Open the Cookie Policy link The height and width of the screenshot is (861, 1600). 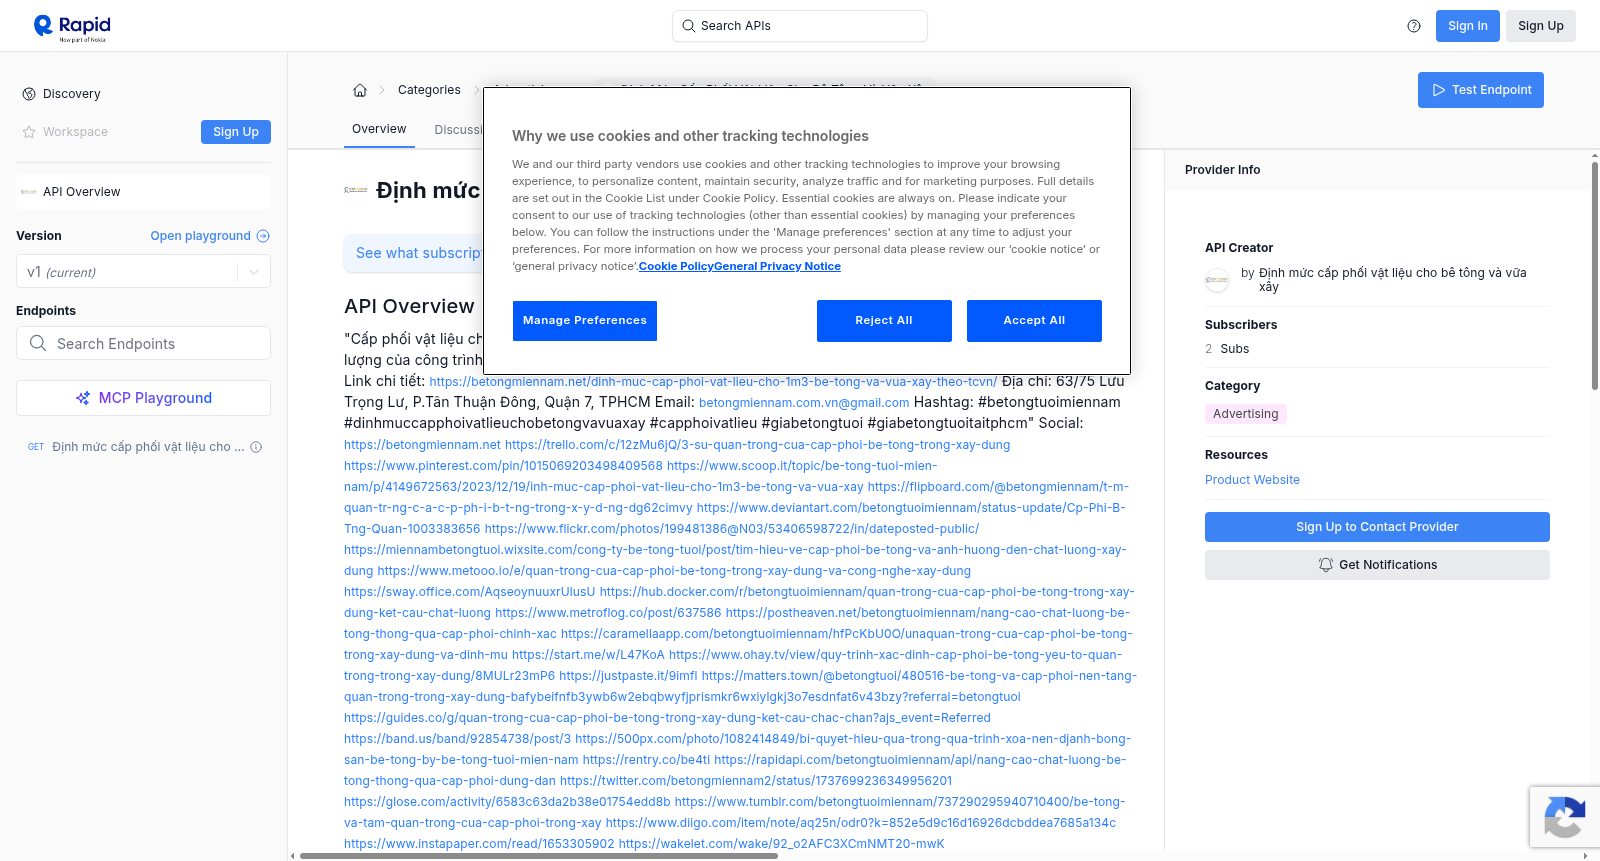click(676, 266)
